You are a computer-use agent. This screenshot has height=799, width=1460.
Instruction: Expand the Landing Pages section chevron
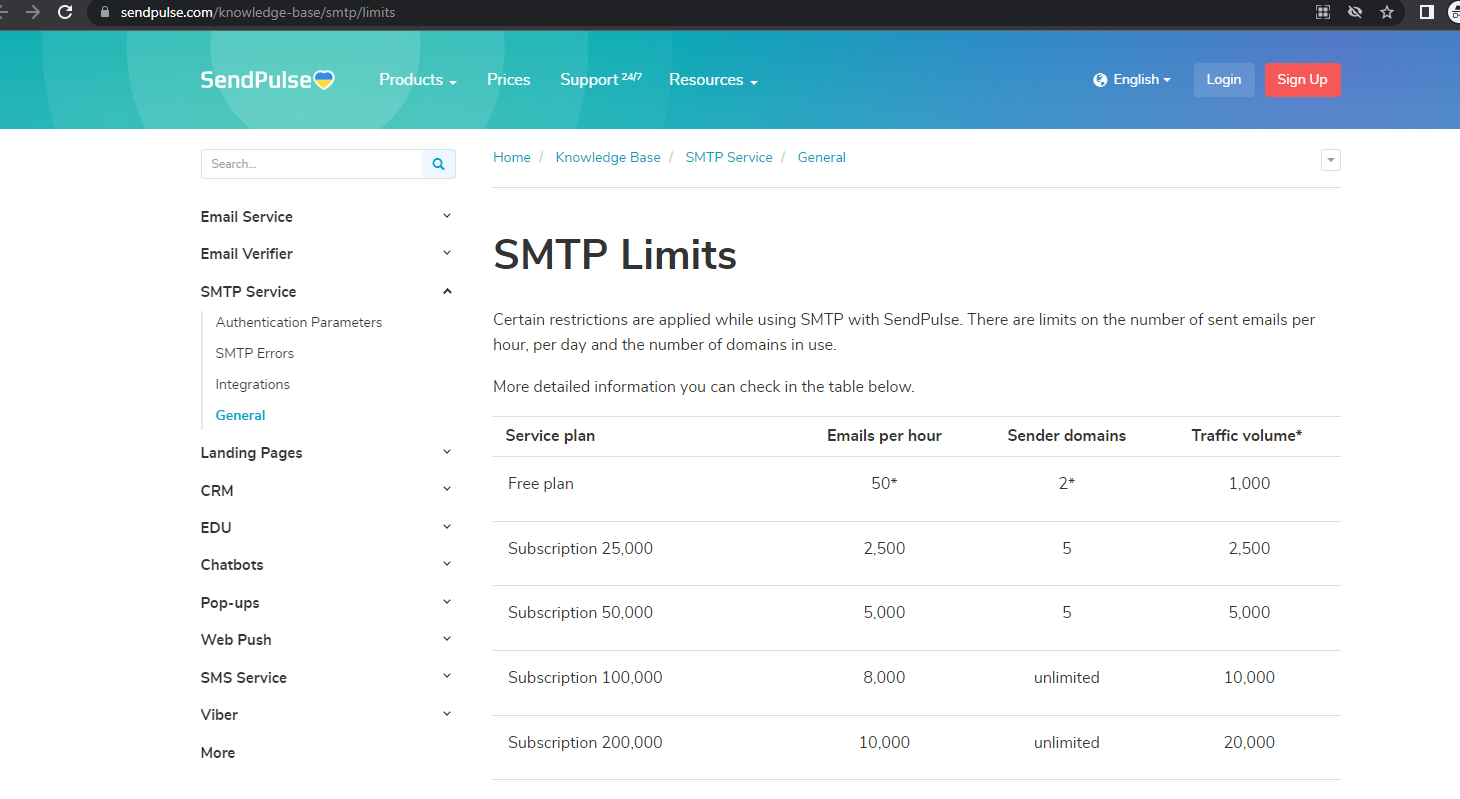tap(447, 452)
